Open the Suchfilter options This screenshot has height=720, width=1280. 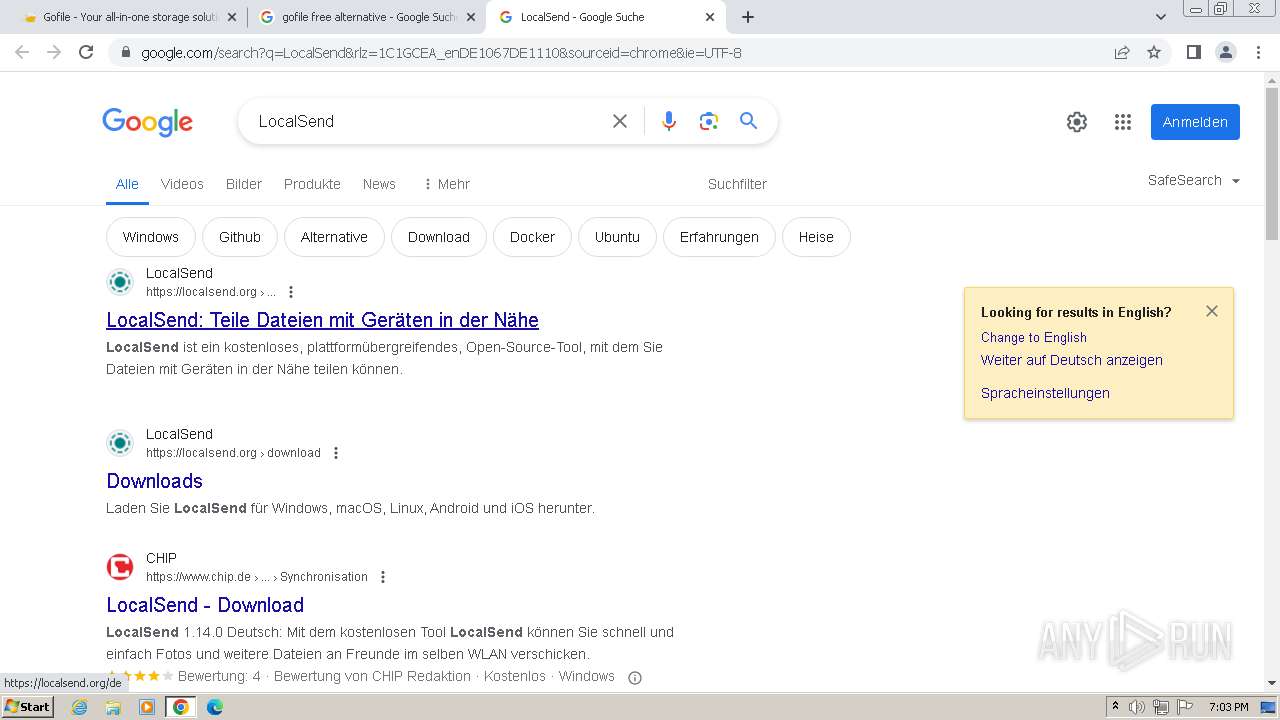(x=737, y=184)
